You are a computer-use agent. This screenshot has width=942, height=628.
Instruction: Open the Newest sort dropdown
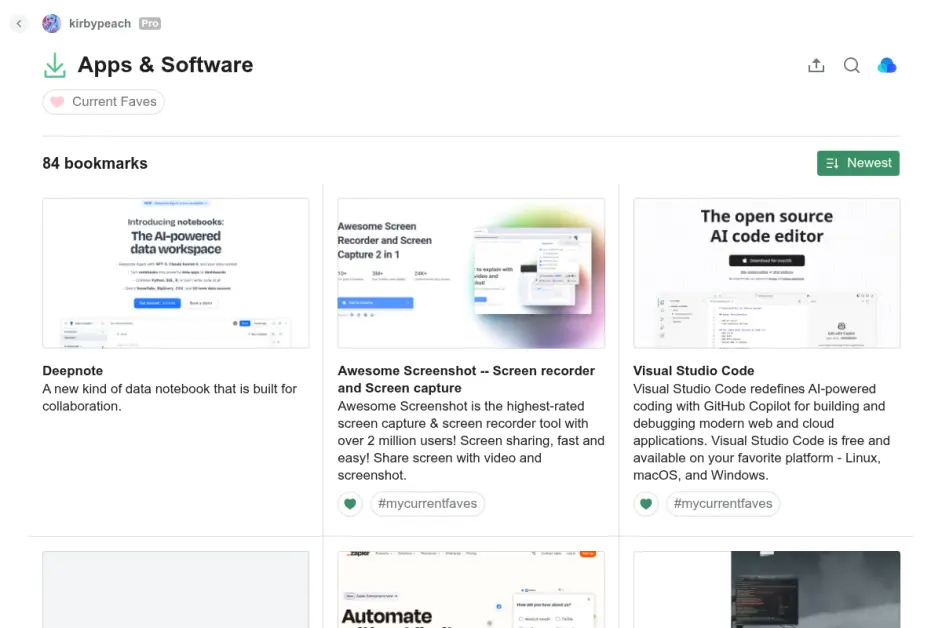tap(858, 163)
